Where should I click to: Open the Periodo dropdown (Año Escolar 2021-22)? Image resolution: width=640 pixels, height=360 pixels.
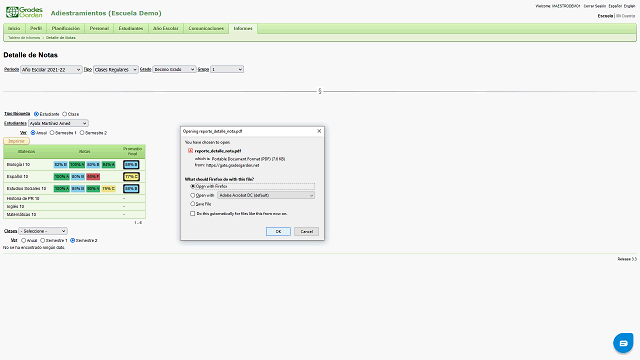click(51, 69)
